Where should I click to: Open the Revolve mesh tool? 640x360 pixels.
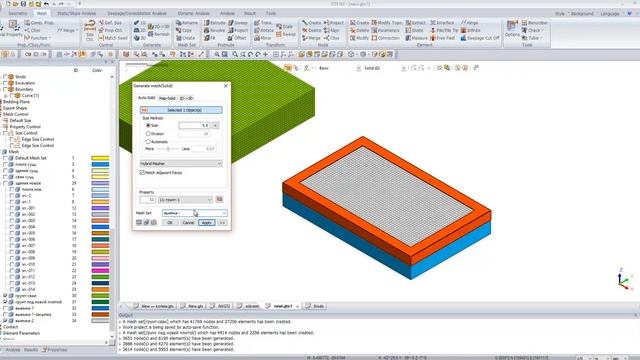[x=215, y=30]
